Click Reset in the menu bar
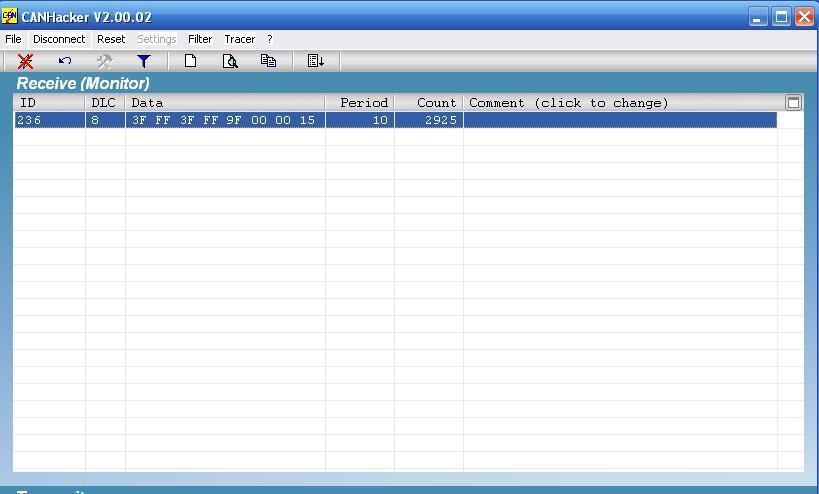The height and width of the screenshot is (494, 819). [111, 39]
